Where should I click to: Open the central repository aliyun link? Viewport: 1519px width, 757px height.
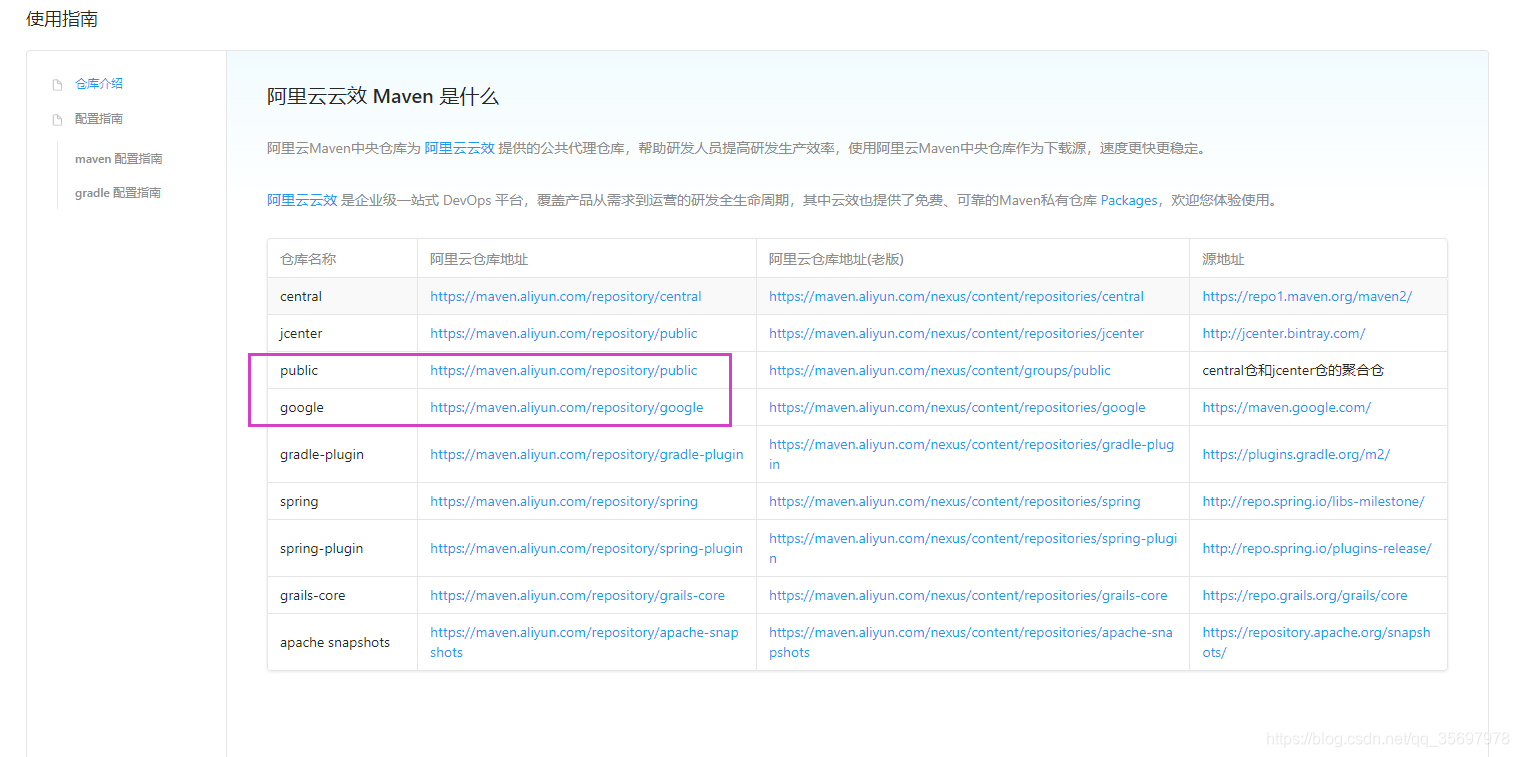(563, 296)
